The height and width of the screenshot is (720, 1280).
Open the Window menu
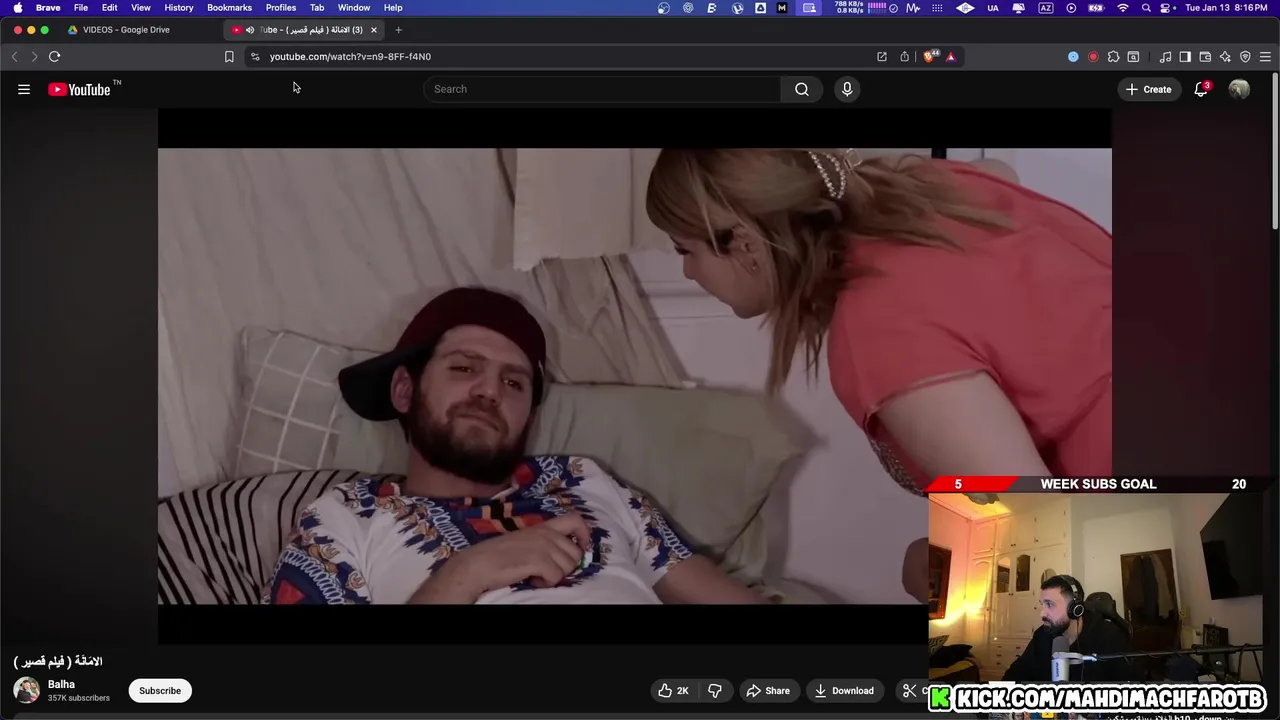(354, 8)
